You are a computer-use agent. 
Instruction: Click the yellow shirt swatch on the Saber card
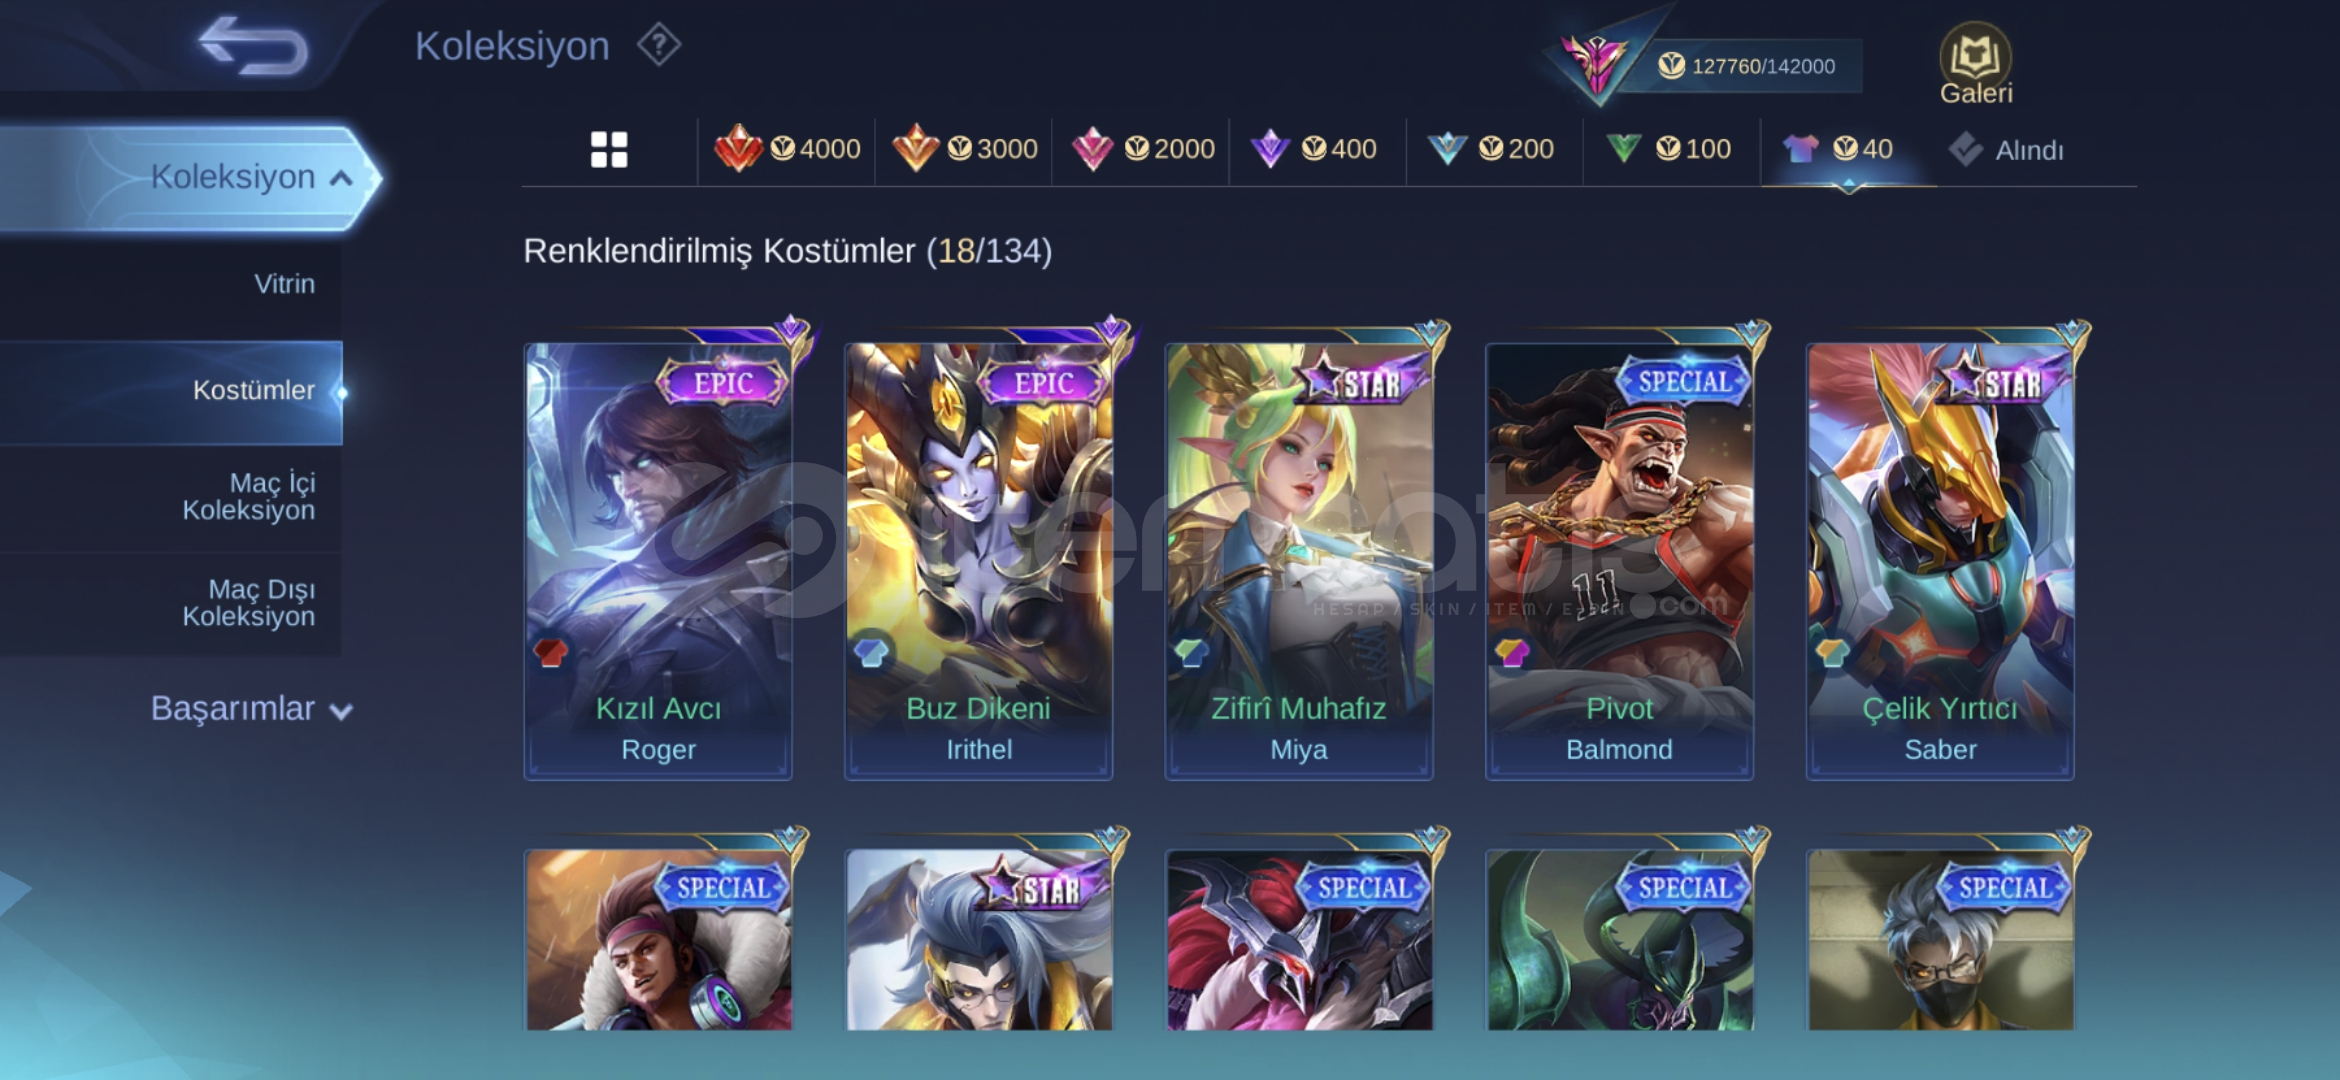[1832, 653]
